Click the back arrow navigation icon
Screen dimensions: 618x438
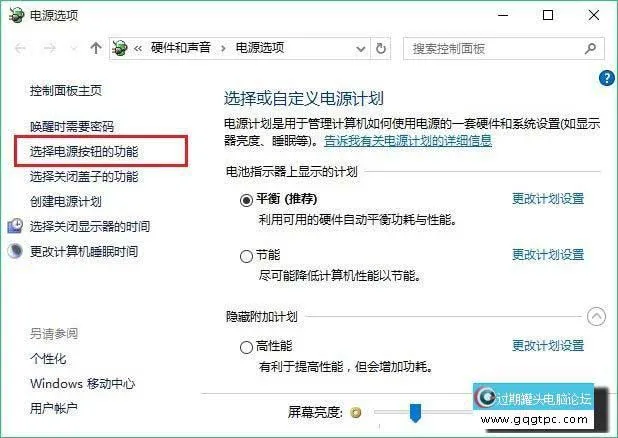[20, 48]
